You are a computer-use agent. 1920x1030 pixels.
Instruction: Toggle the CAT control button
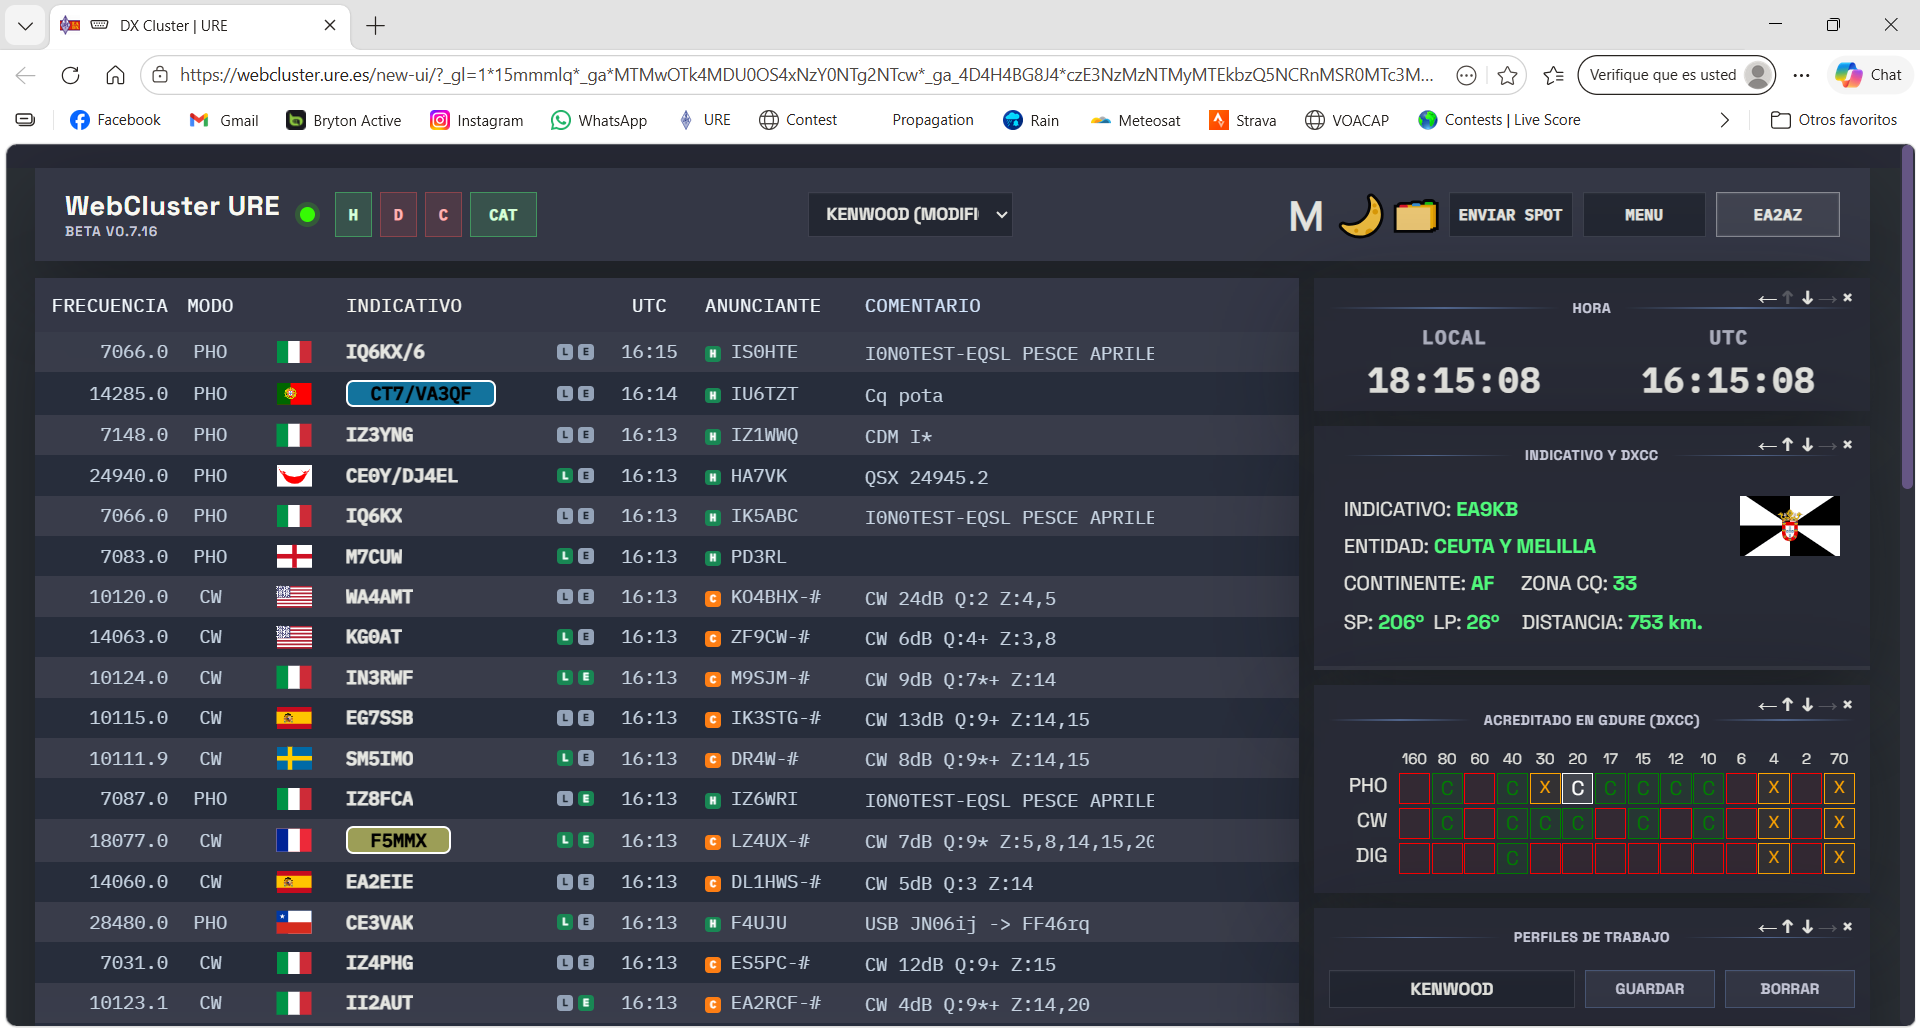point(503,215)
